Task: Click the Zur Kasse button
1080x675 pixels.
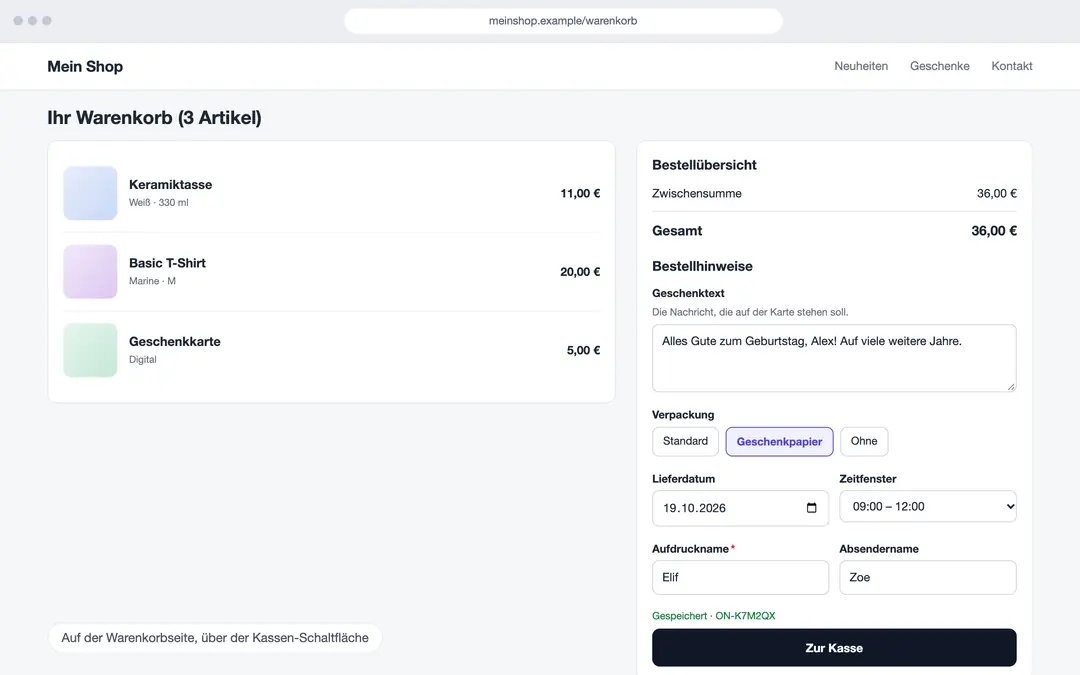Action: 834,647
